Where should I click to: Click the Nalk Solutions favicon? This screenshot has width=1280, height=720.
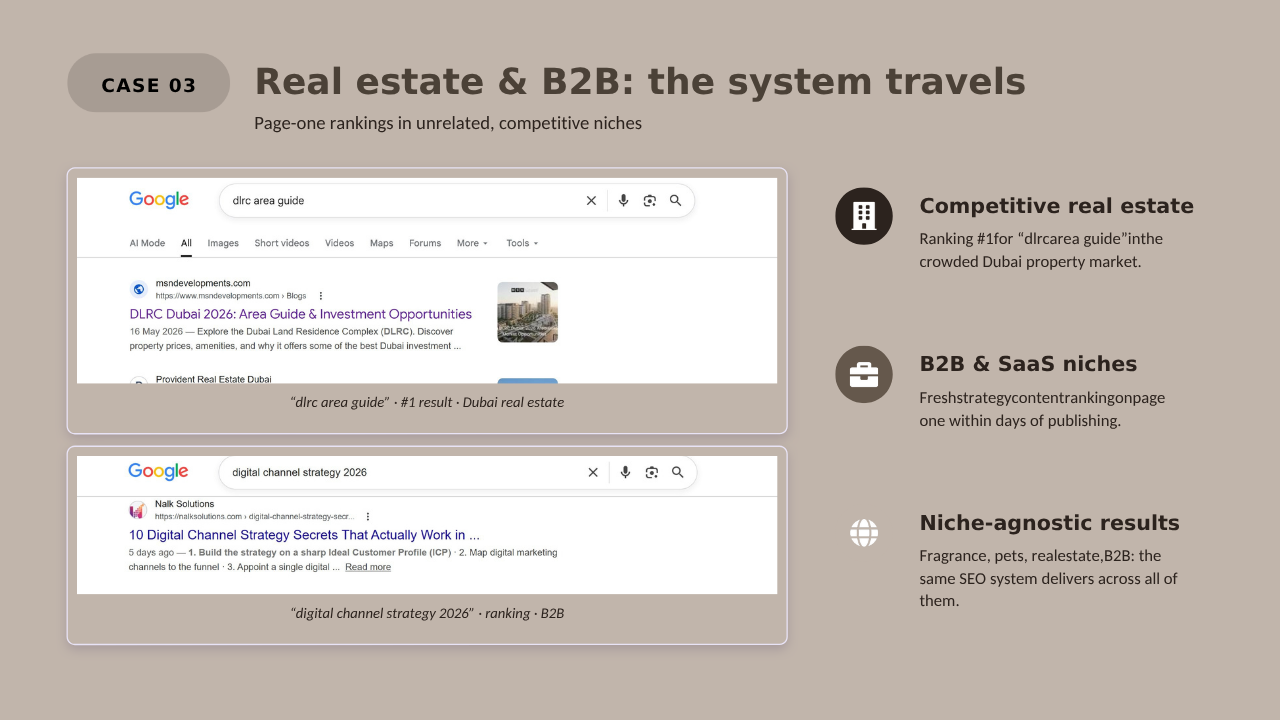pyautogui.click(x=138, y=510)
